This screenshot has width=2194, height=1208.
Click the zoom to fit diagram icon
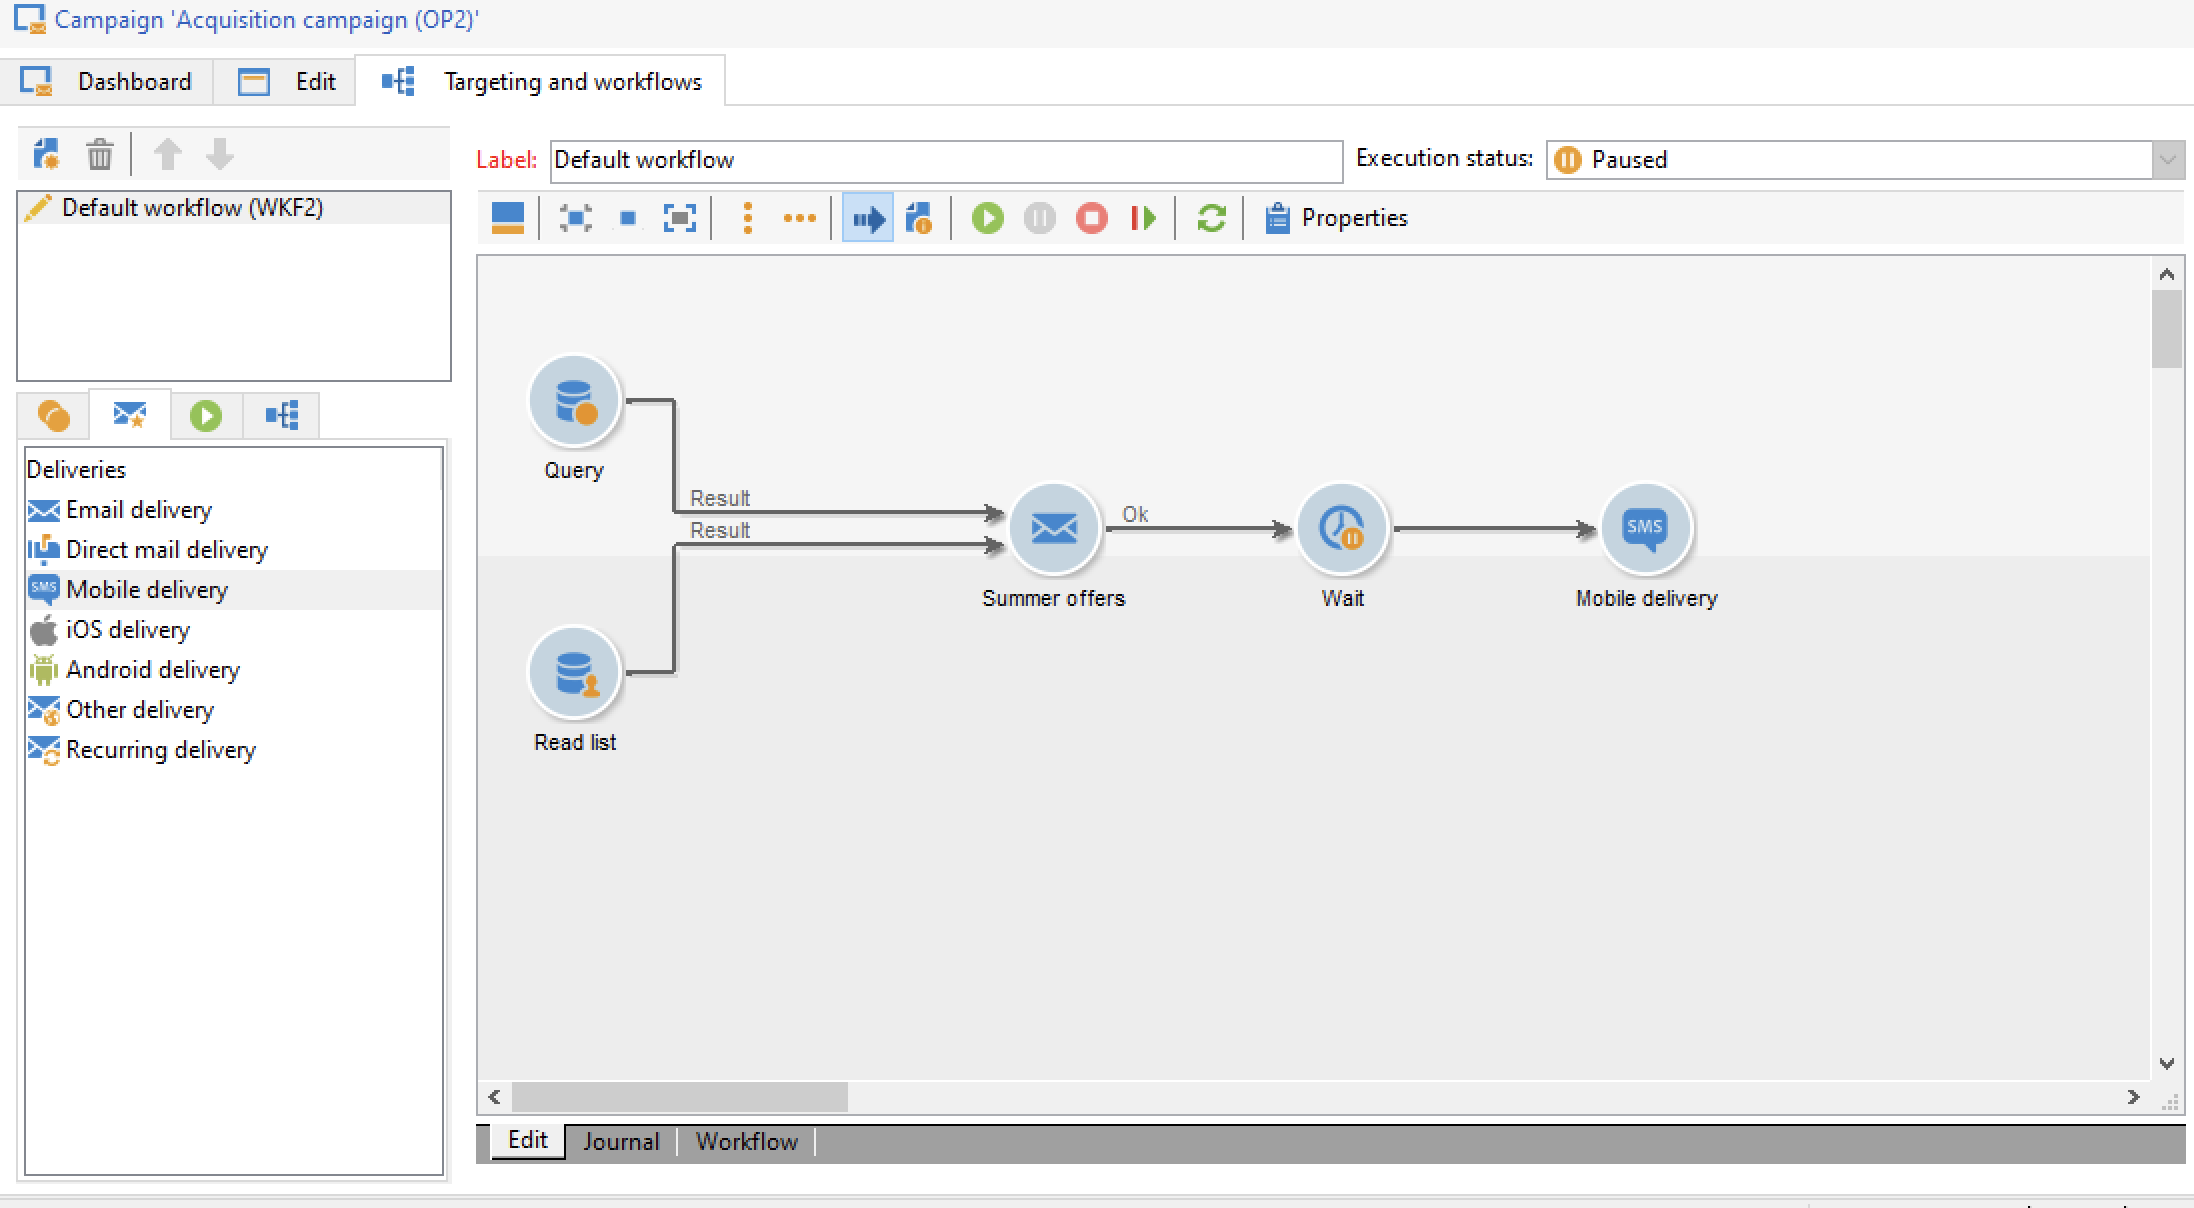coord(679,218)
